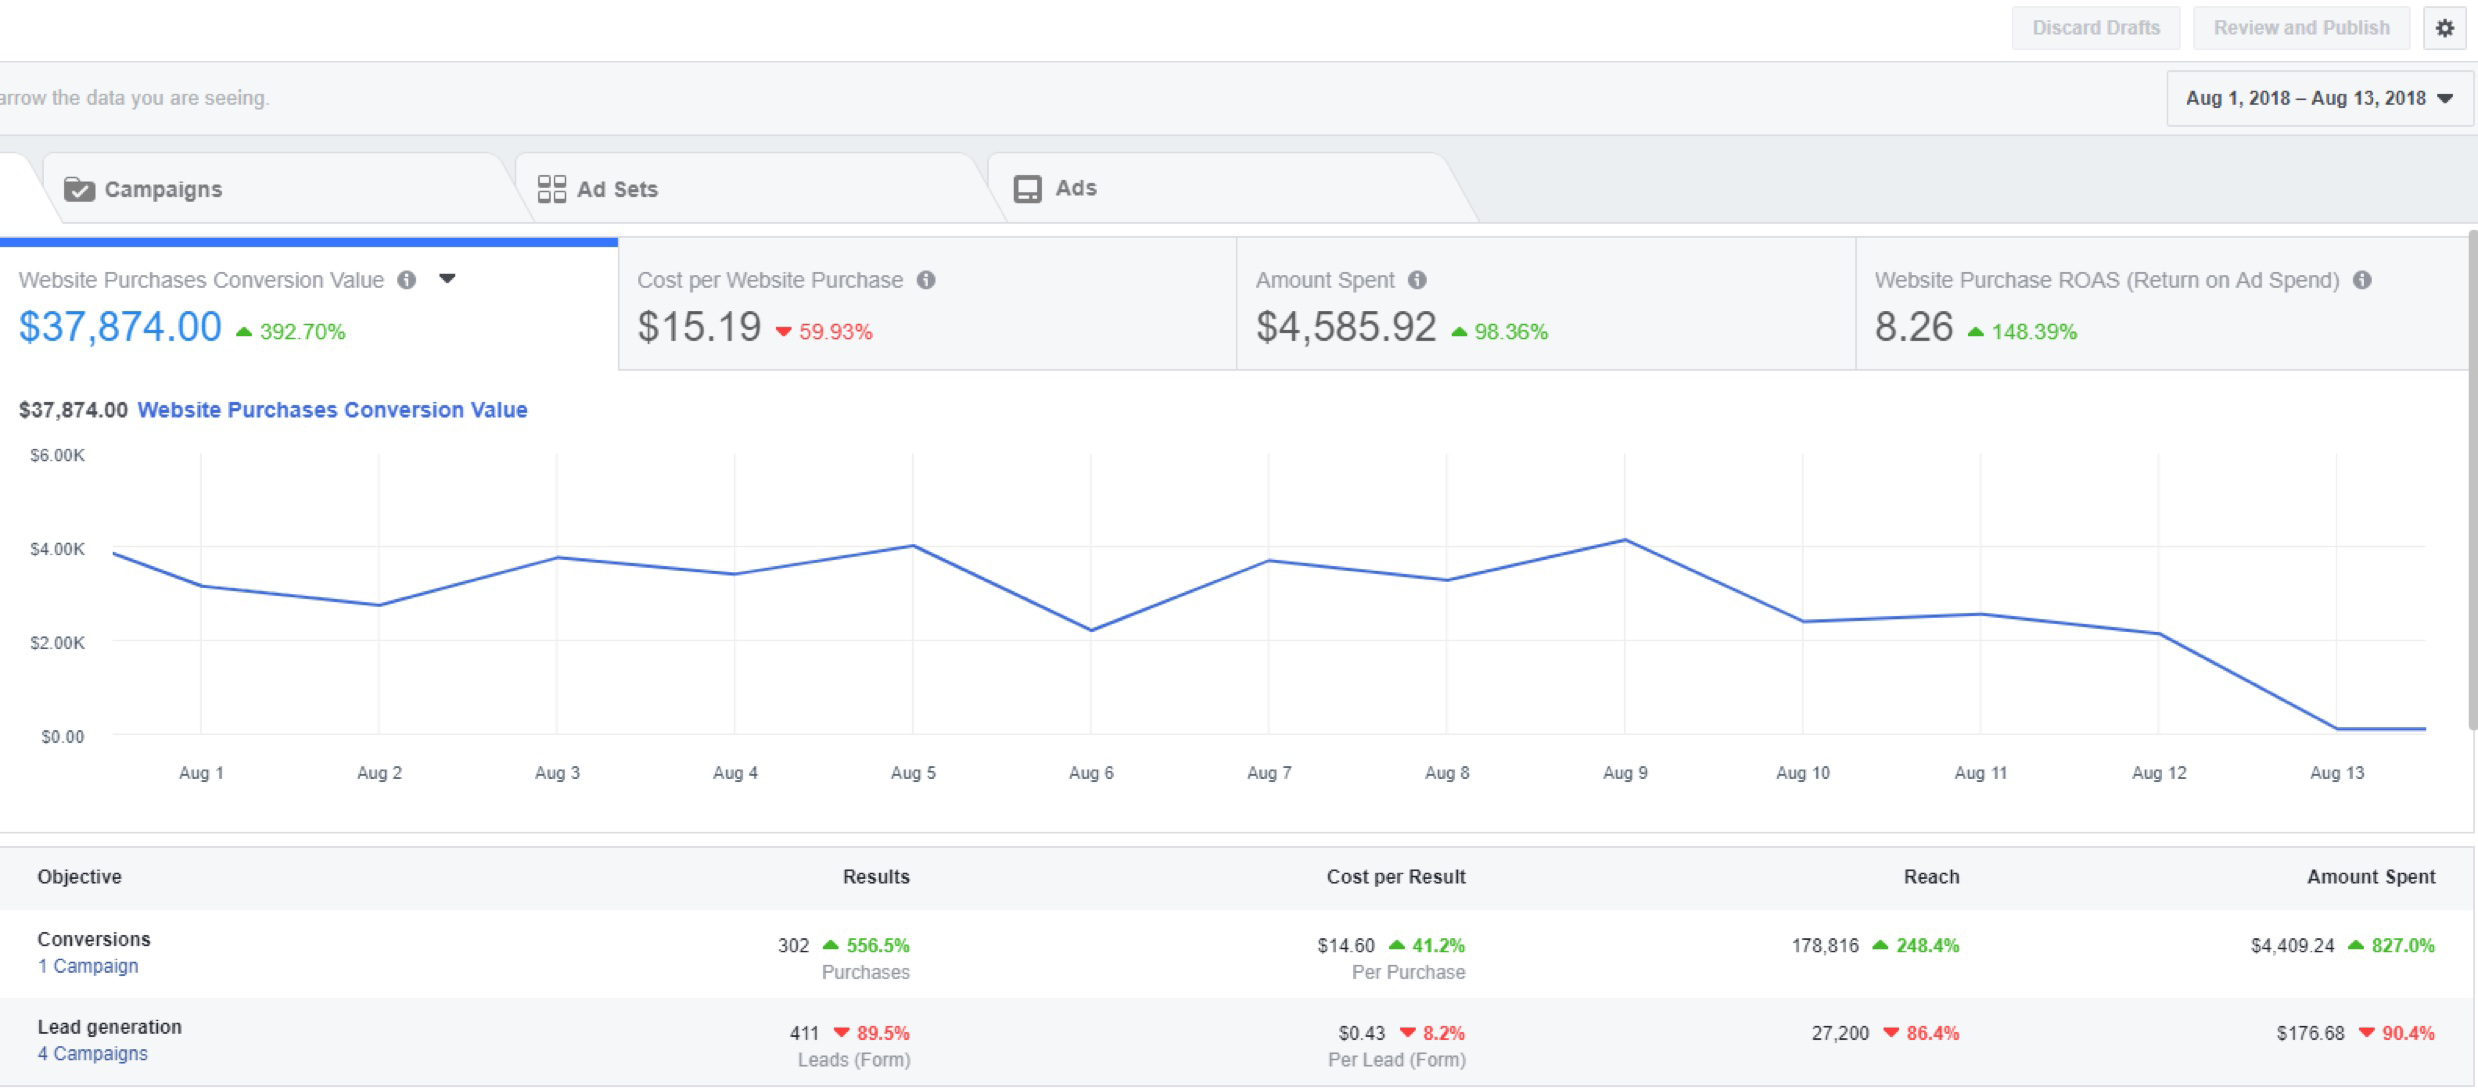Click the 27,200 reach value
Screen dimensions: 2478x1090
[1840, 1033]
